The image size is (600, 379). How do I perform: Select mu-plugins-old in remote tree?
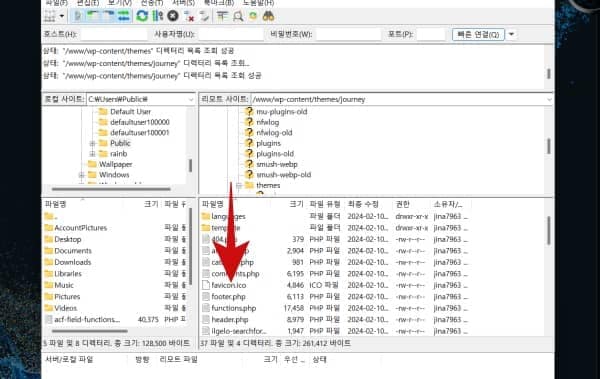click(x=282, y=111)
